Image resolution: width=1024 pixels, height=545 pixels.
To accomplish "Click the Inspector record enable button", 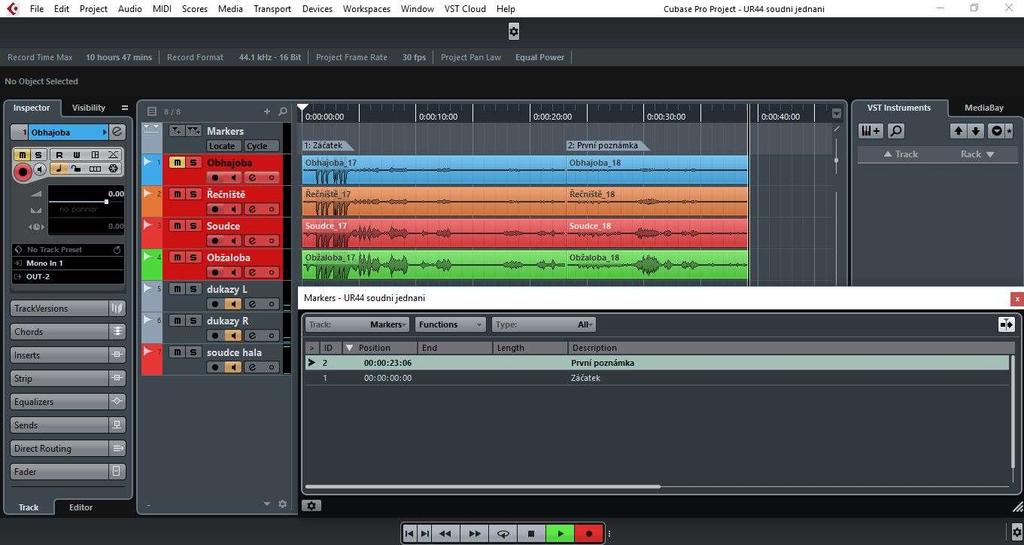I will [23, 172].
